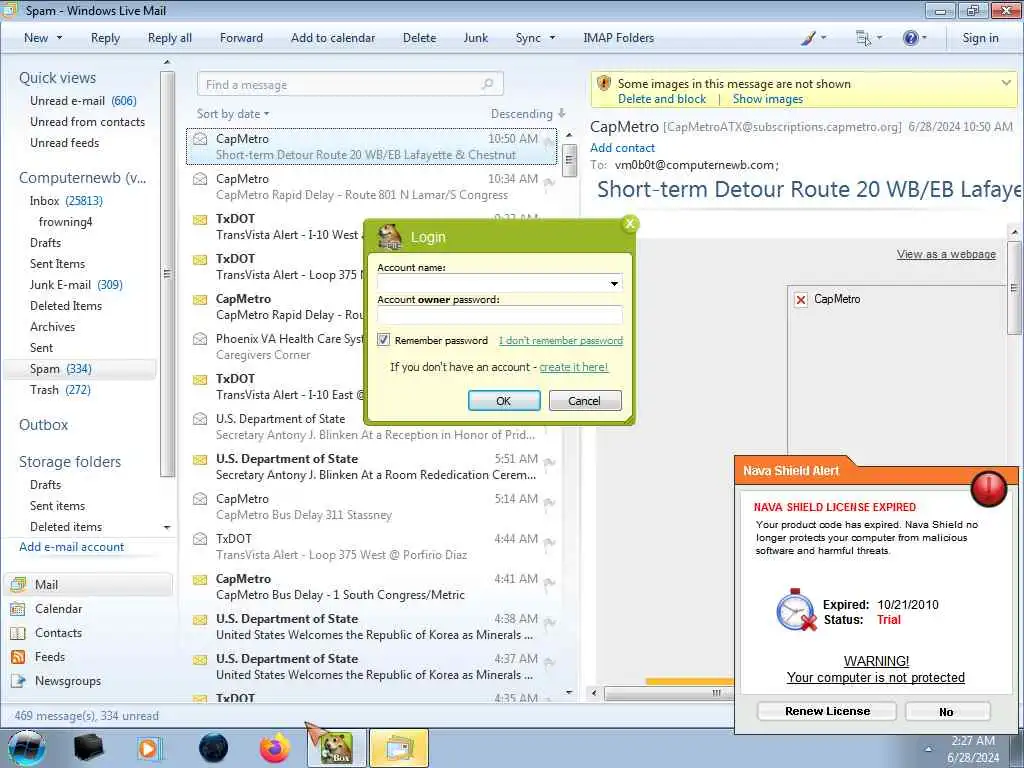Click the search magnifier in Find a message
This screenshot has width=1024, height=768.
pyautogui.click(x=487, y=84)
